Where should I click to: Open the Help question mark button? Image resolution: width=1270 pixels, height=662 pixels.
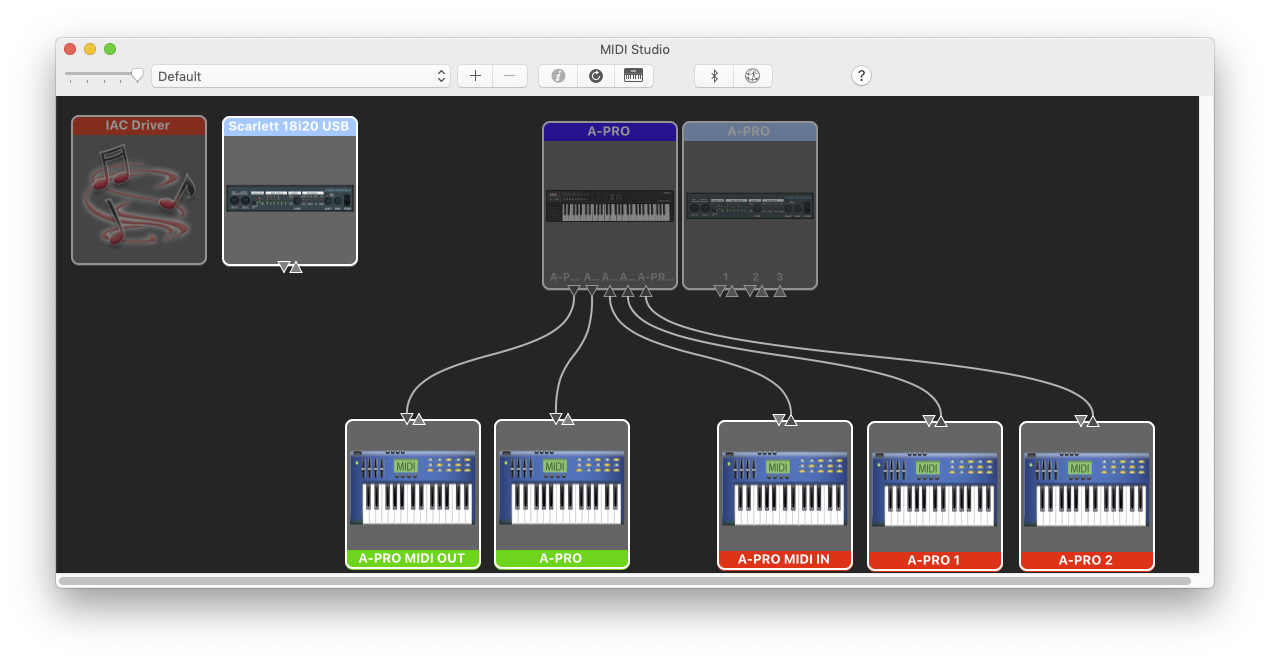pos(861,76)
